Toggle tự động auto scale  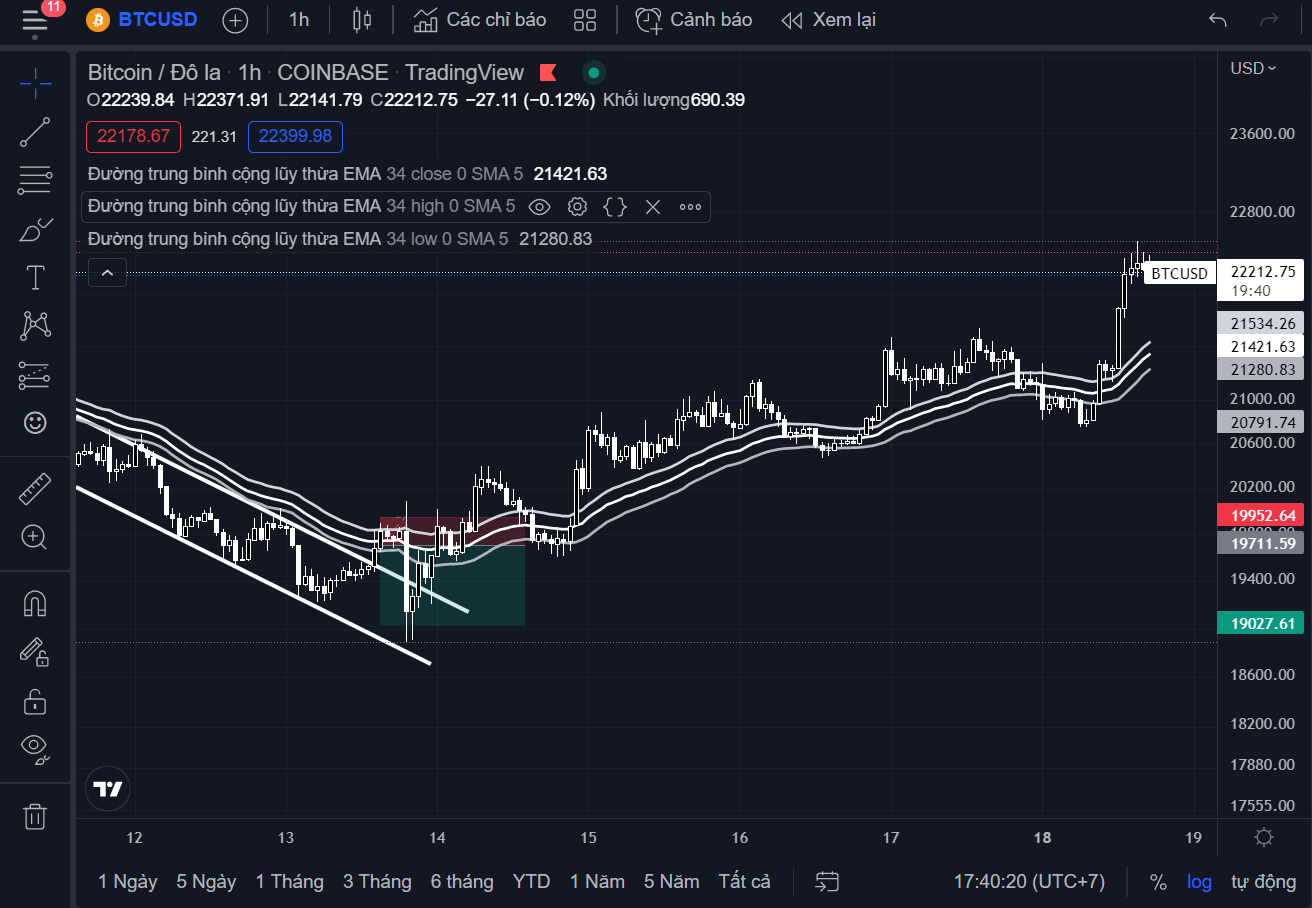point(1263,881)
